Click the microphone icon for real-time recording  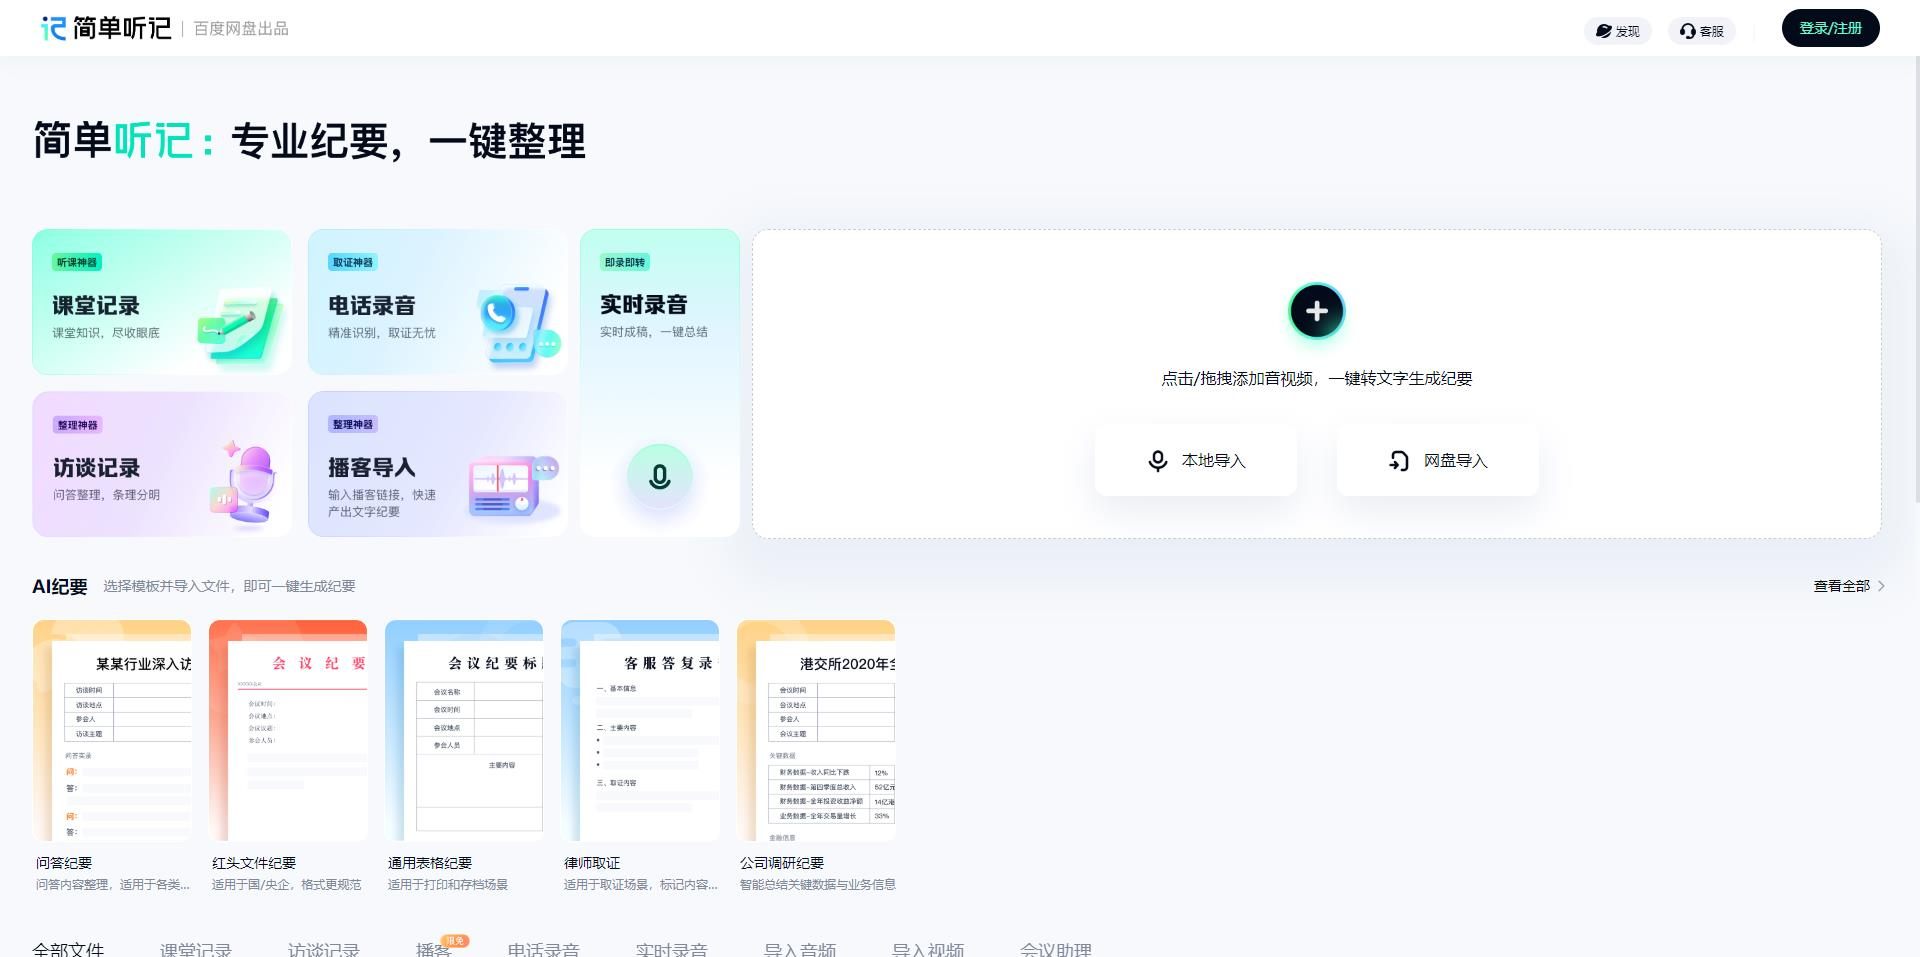point(659,477)
